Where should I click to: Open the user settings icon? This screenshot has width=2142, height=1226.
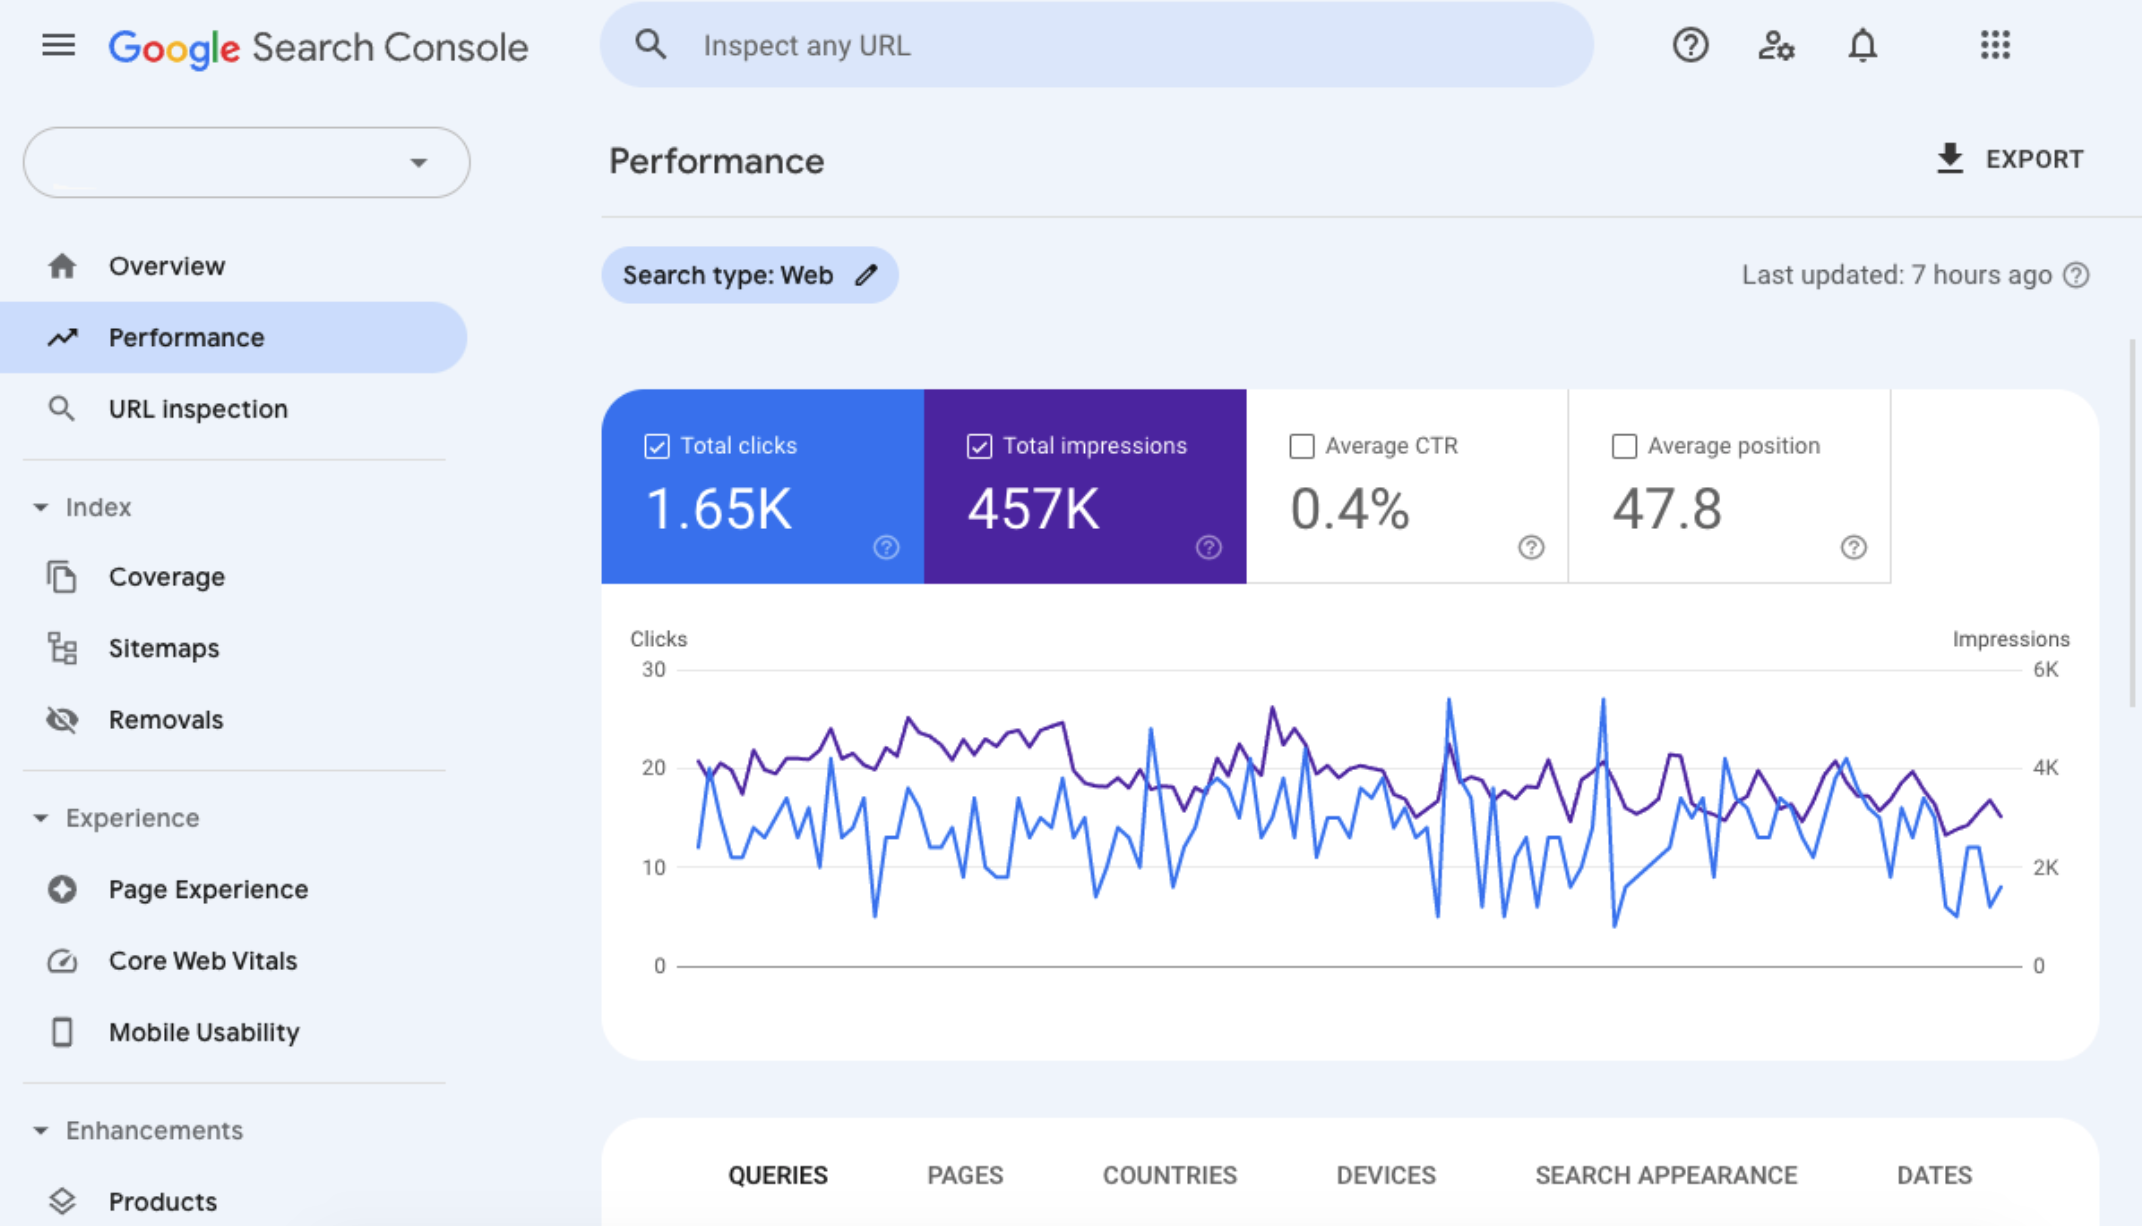click(x=1776, y=45)
